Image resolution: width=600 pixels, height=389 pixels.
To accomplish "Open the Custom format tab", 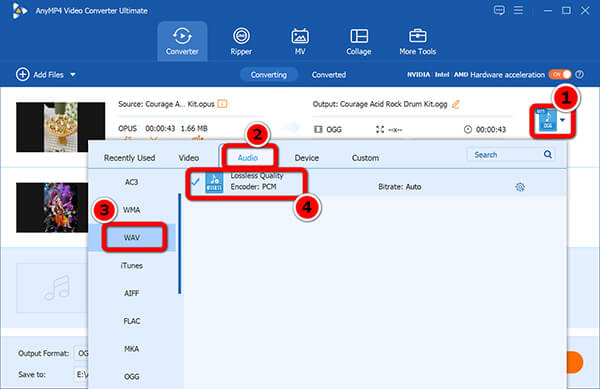I will 365,158.
